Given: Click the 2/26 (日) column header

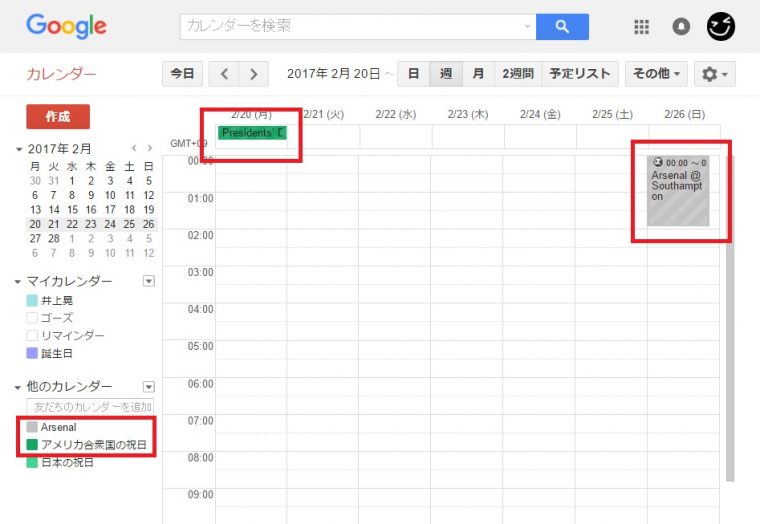Looking at the screenshot, I should pyautogui.click(x=684, y=114).
